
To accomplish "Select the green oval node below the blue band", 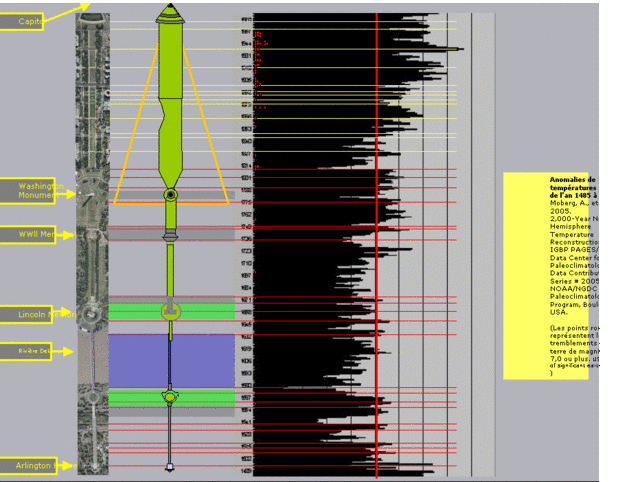I will click(x=170, y=396).
